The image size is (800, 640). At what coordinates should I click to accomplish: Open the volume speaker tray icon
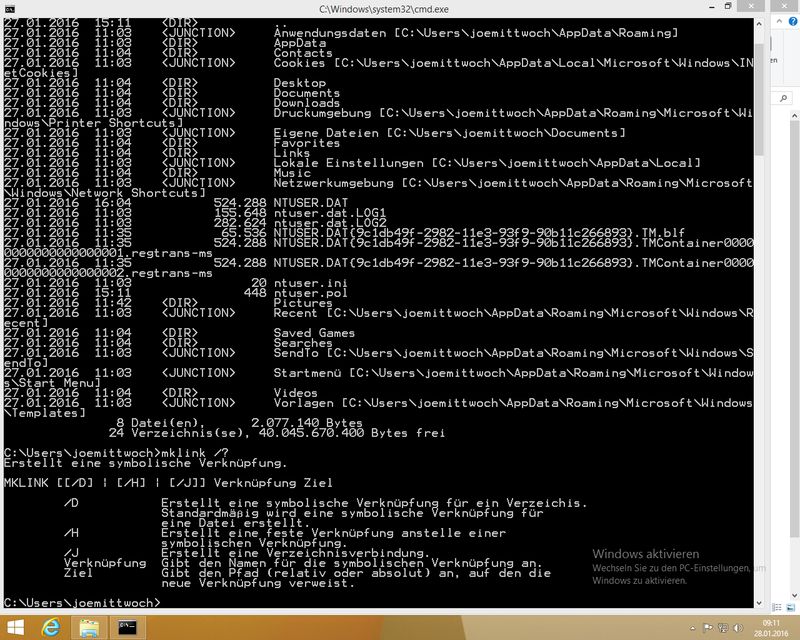click(738, 628)
